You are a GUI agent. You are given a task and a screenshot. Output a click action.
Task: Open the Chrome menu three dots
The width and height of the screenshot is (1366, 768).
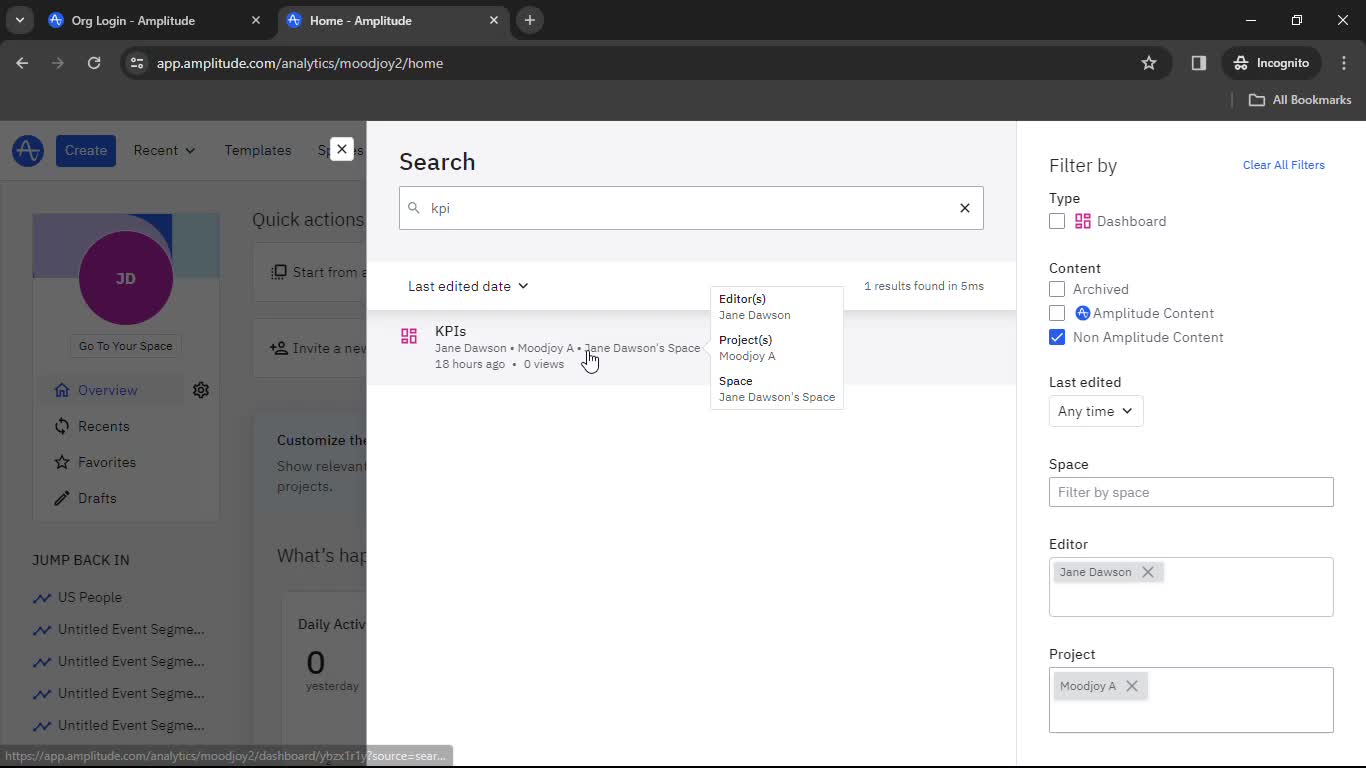(1344, 63)
